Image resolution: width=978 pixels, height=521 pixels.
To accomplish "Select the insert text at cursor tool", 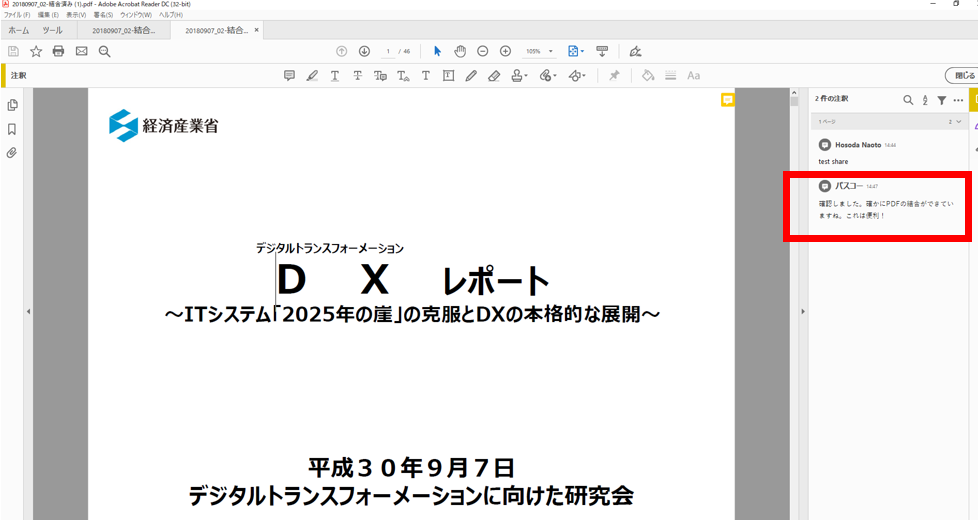I will pyautogui.click(x=403, y=75).
